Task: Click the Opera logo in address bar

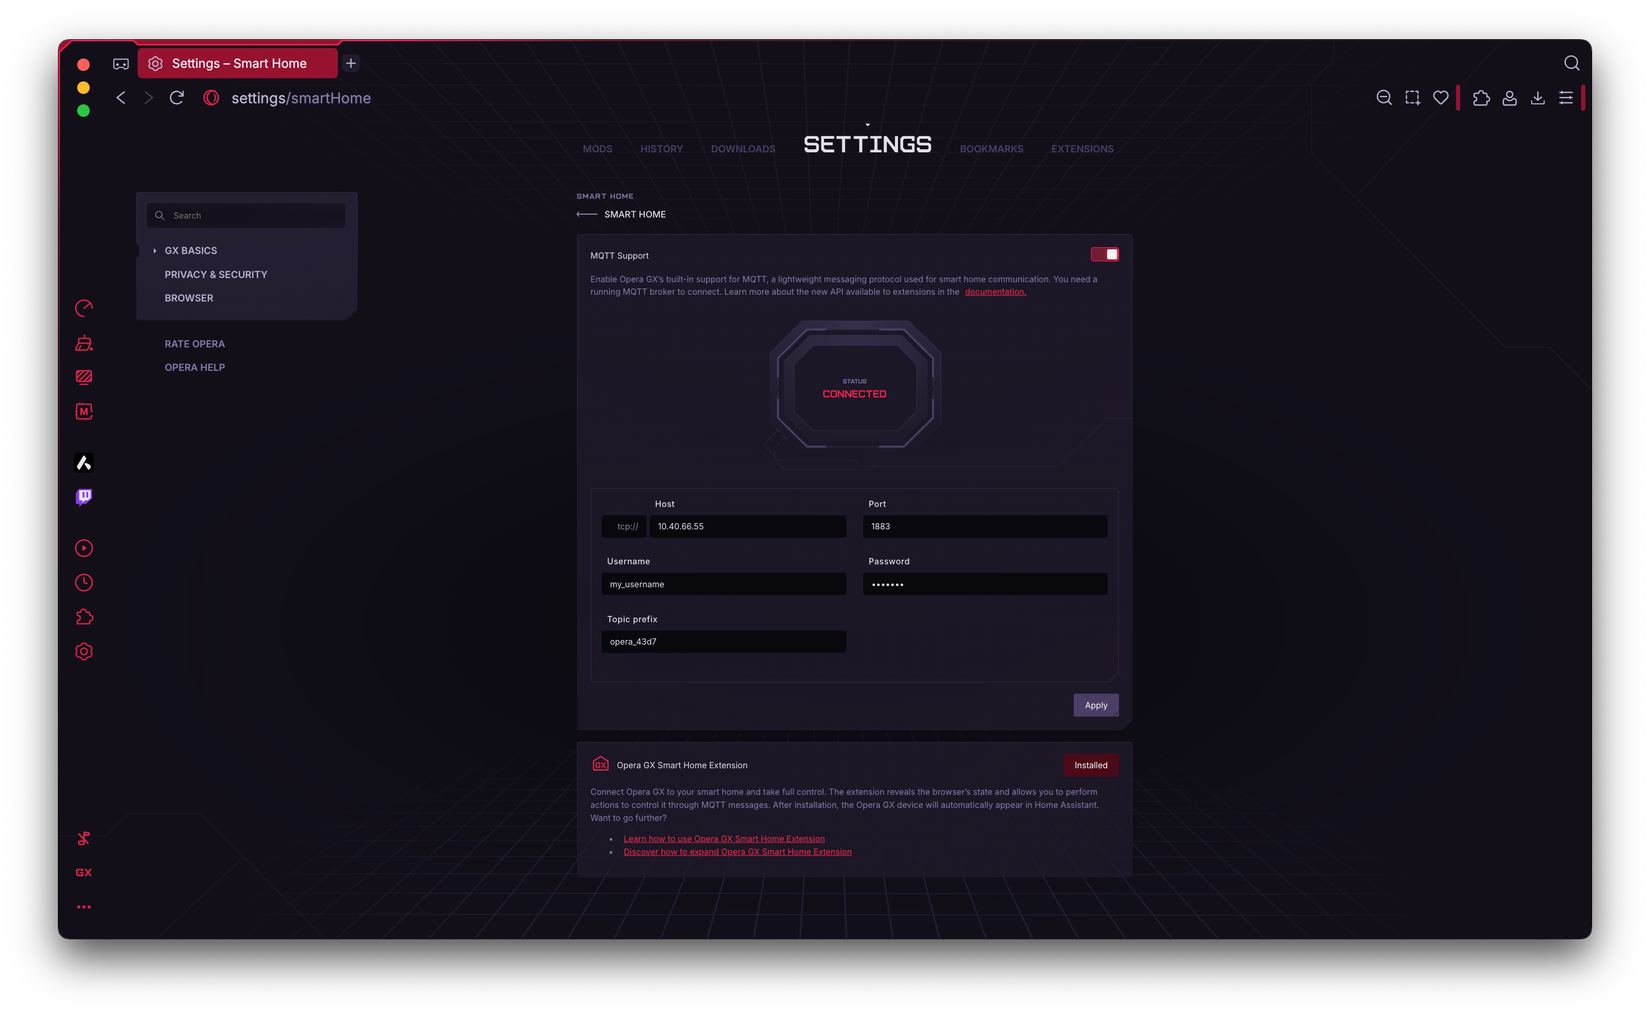Action: click(x=211, y=98)
